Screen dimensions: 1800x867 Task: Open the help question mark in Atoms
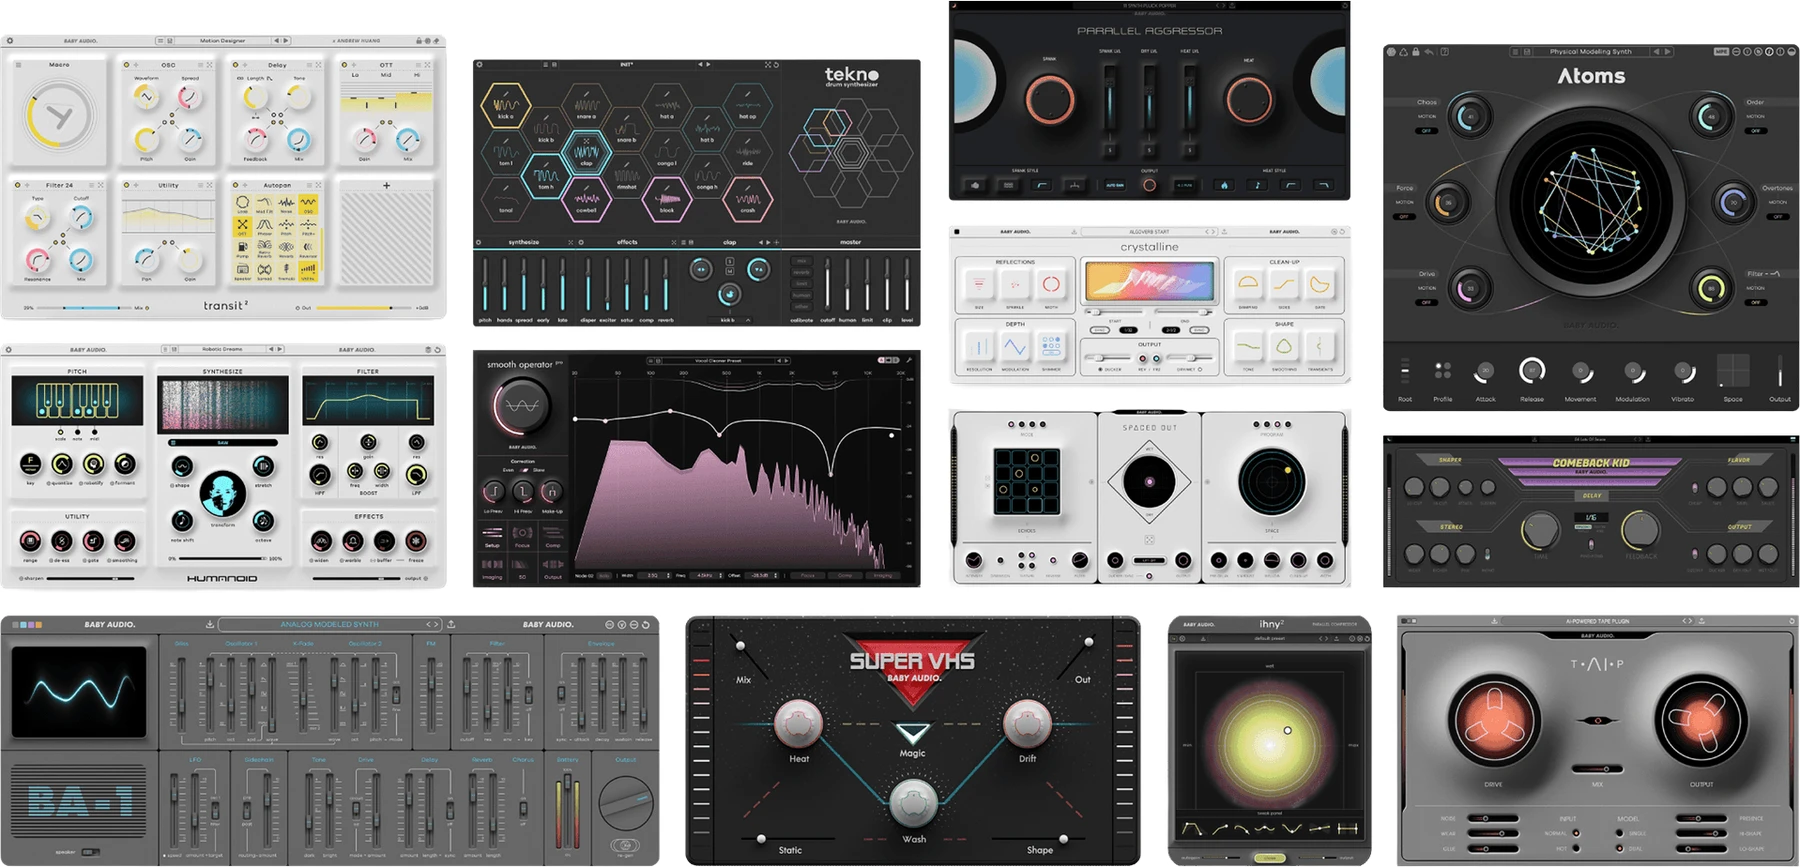tap(1443, 51)
